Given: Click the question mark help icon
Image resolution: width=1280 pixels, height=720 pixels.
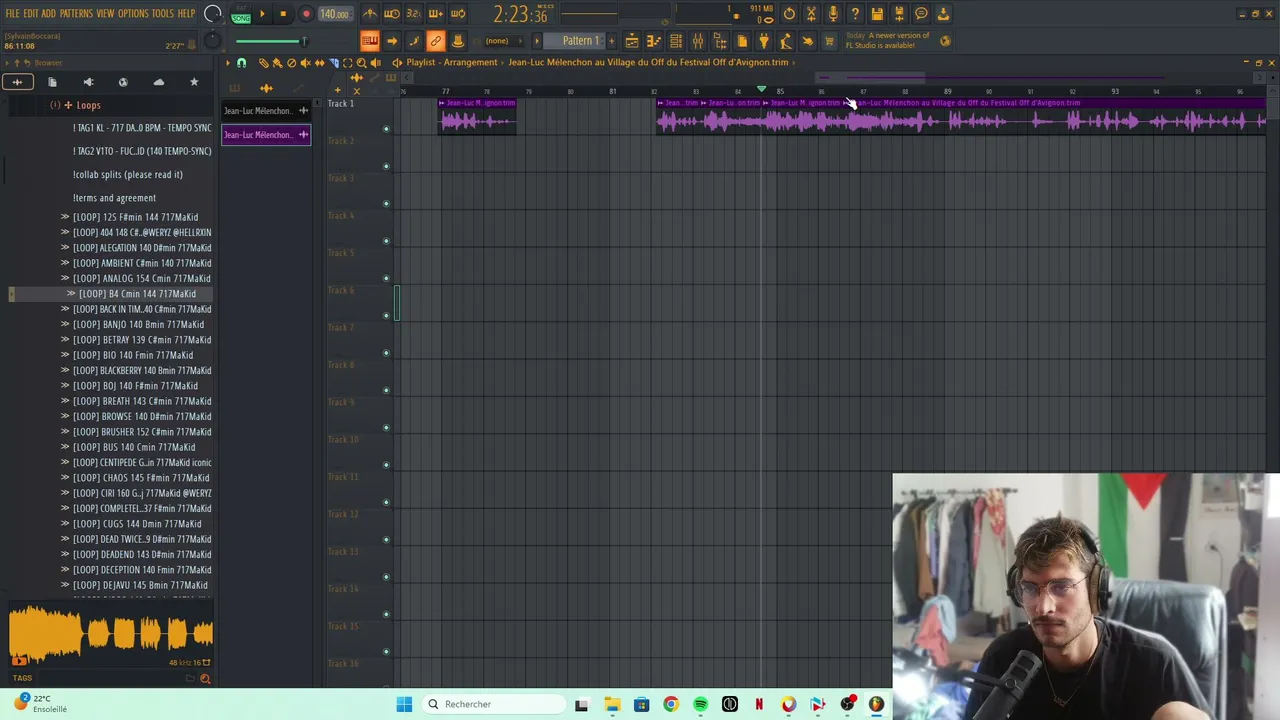Looking at the screenshot, I should [x=855, y=14].
